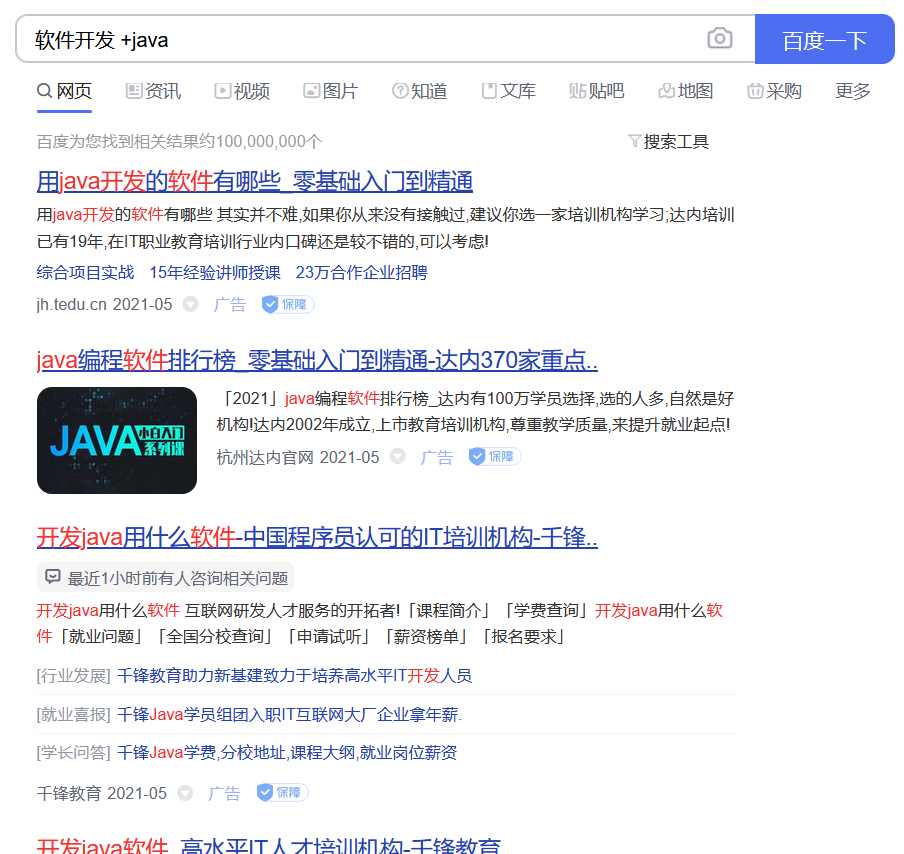The height and width of the screenshot is (854, 904).
Task: Click the funnel icon beside 搜索工具
Action: pos(634,141)
